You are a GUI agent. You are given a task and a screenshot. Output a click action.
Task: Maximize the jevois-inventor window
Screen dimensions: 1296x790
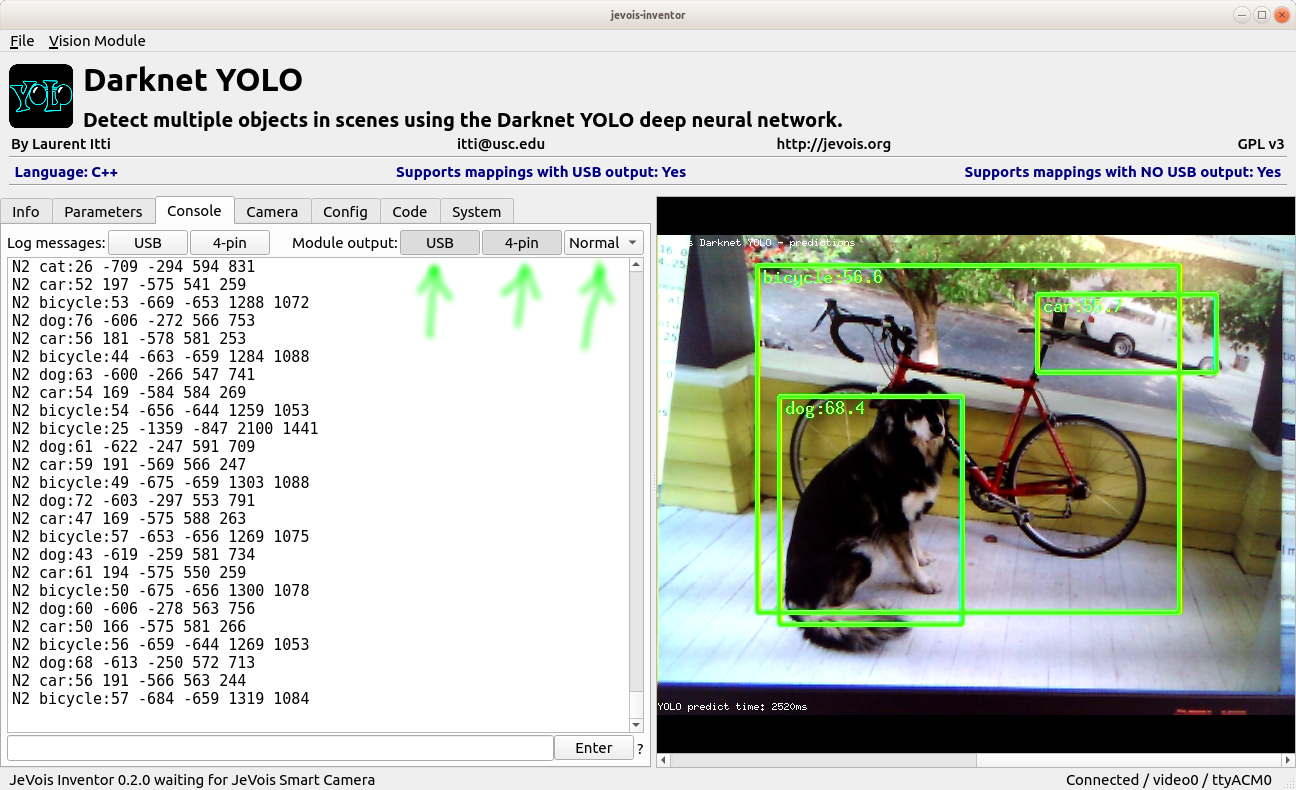point(1262,14)
